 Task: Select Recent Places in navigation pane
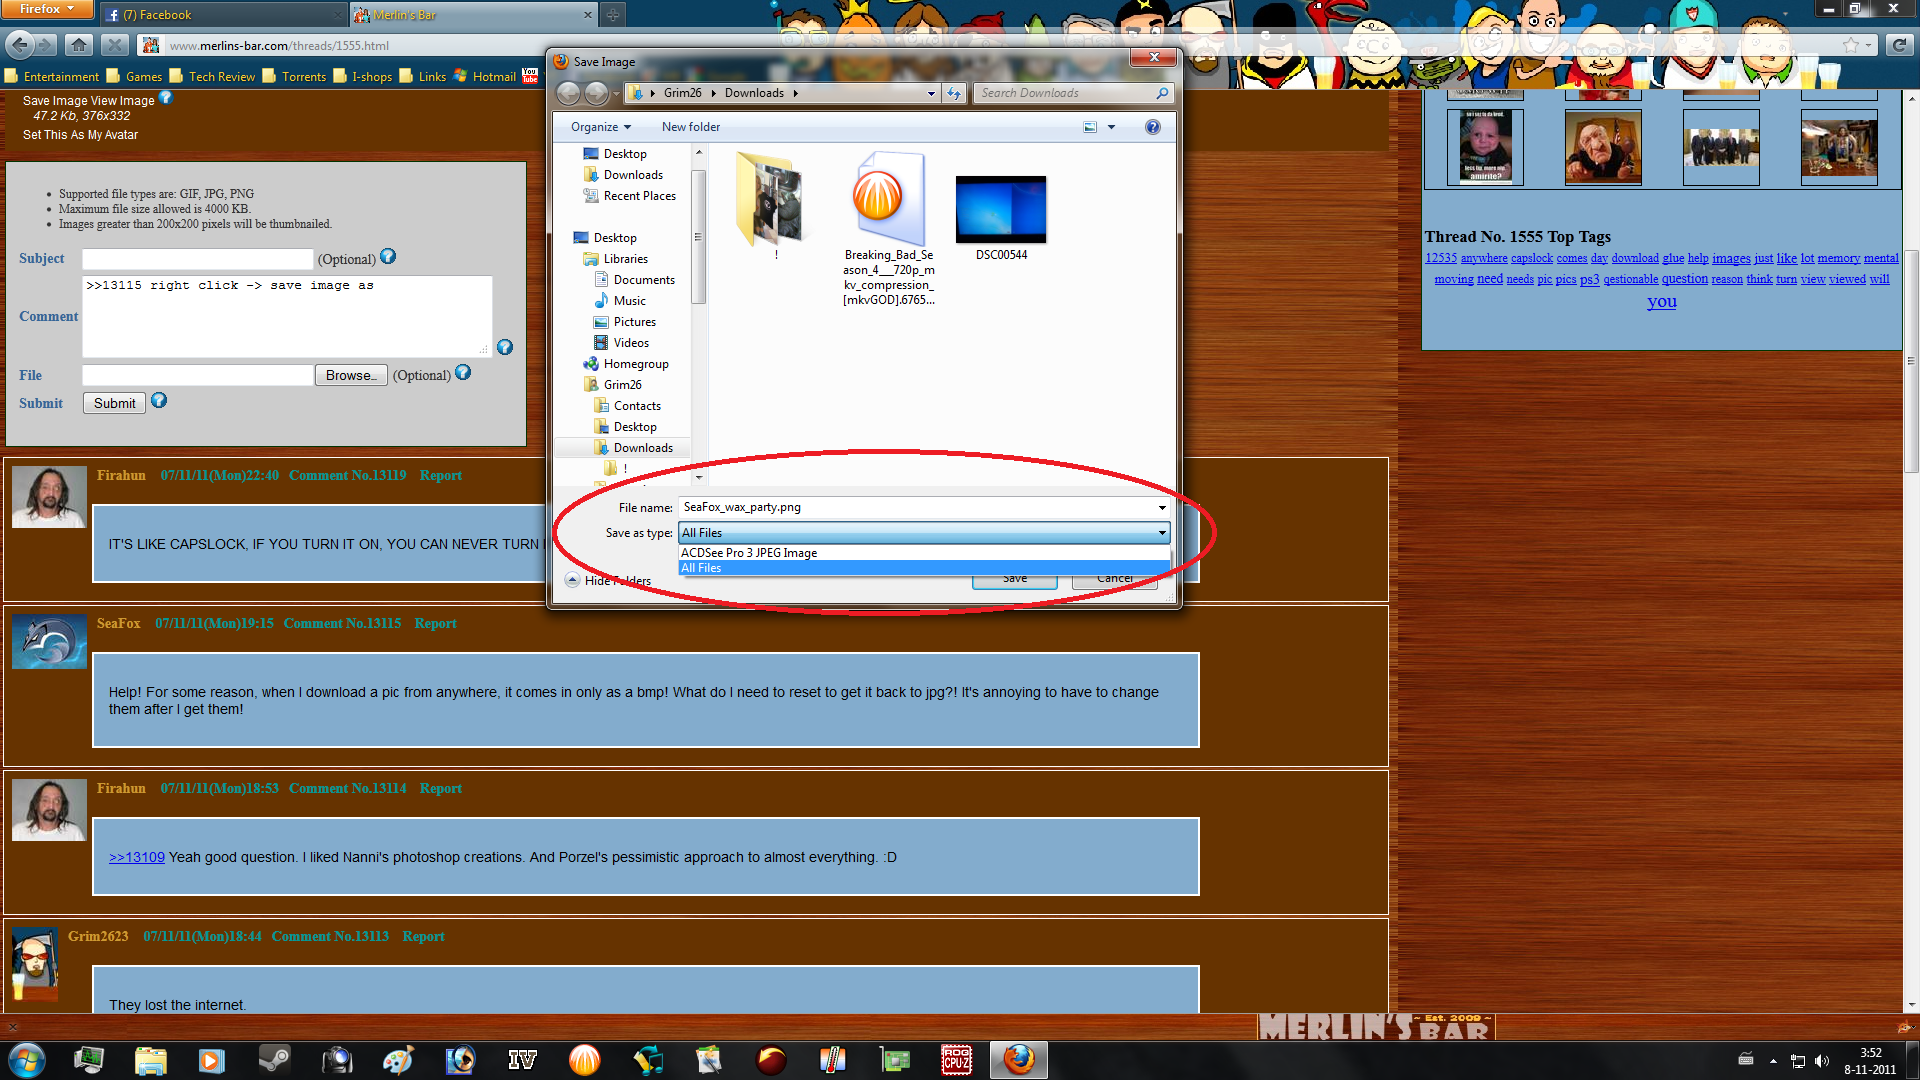coord(630,196)
